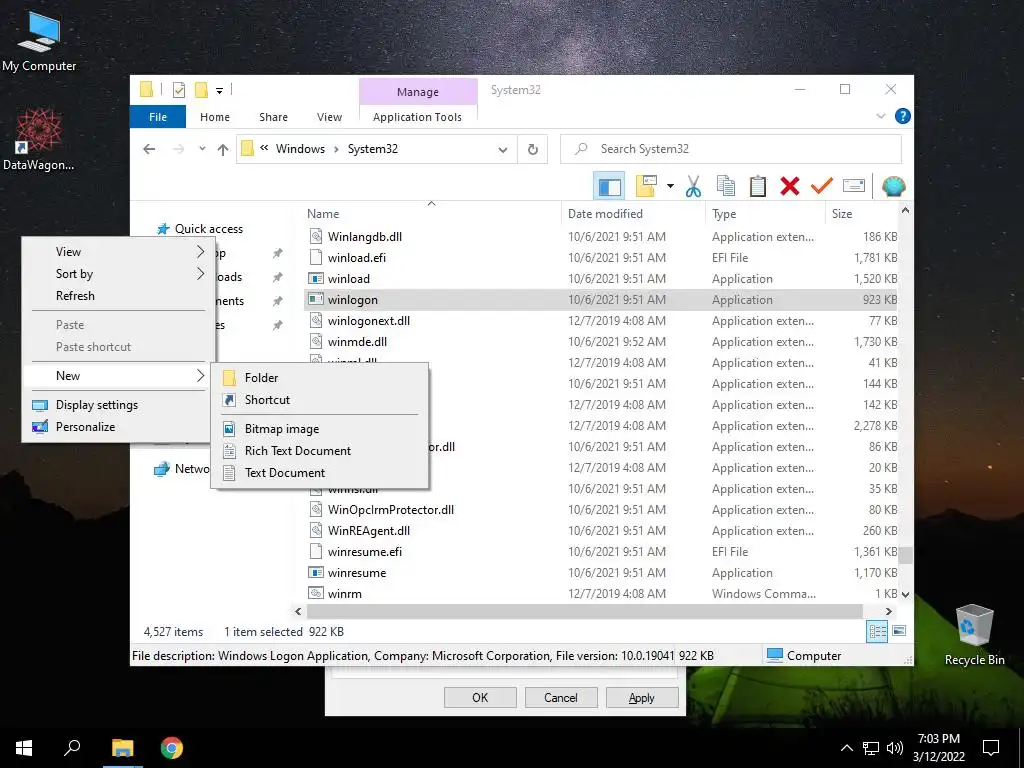Screen dimensions: 1024x768
Task: Click the scissors Cut icon
Action: pyautogui.click(x=693, y=187)
